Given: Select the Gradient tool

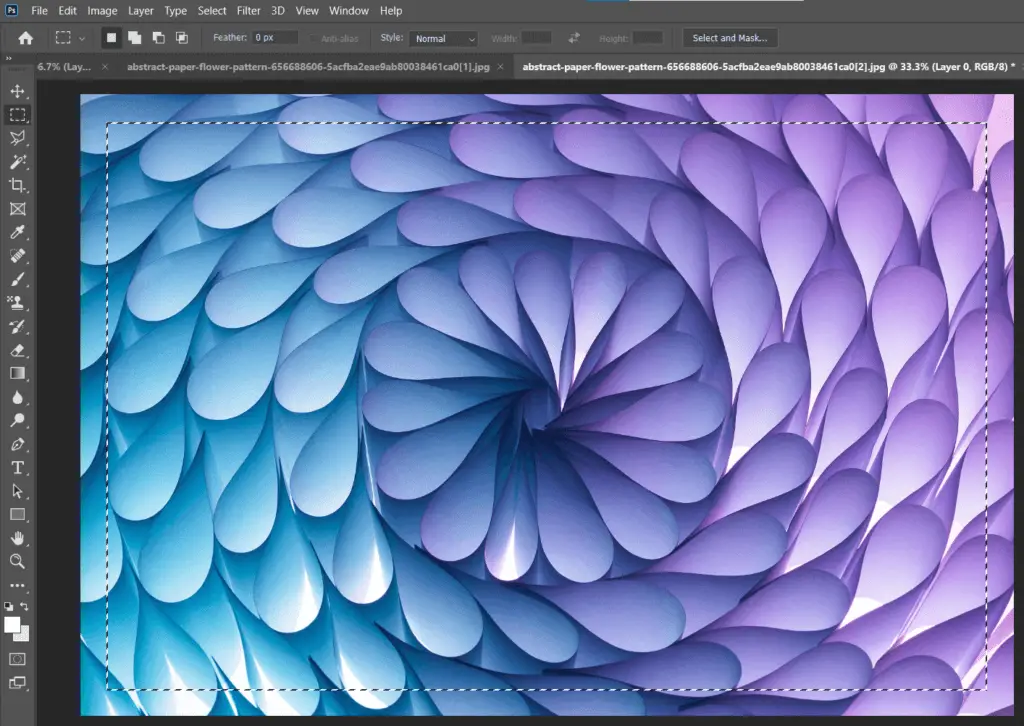Looking at the screenshot, I should [18, 373].
